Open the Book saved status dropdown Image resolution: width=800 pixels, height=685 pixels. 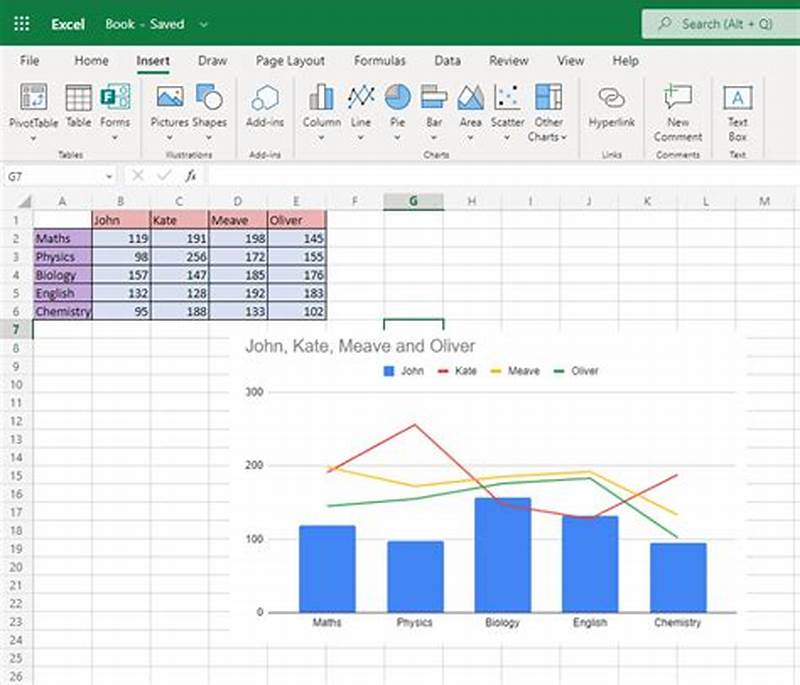point(203,25)
